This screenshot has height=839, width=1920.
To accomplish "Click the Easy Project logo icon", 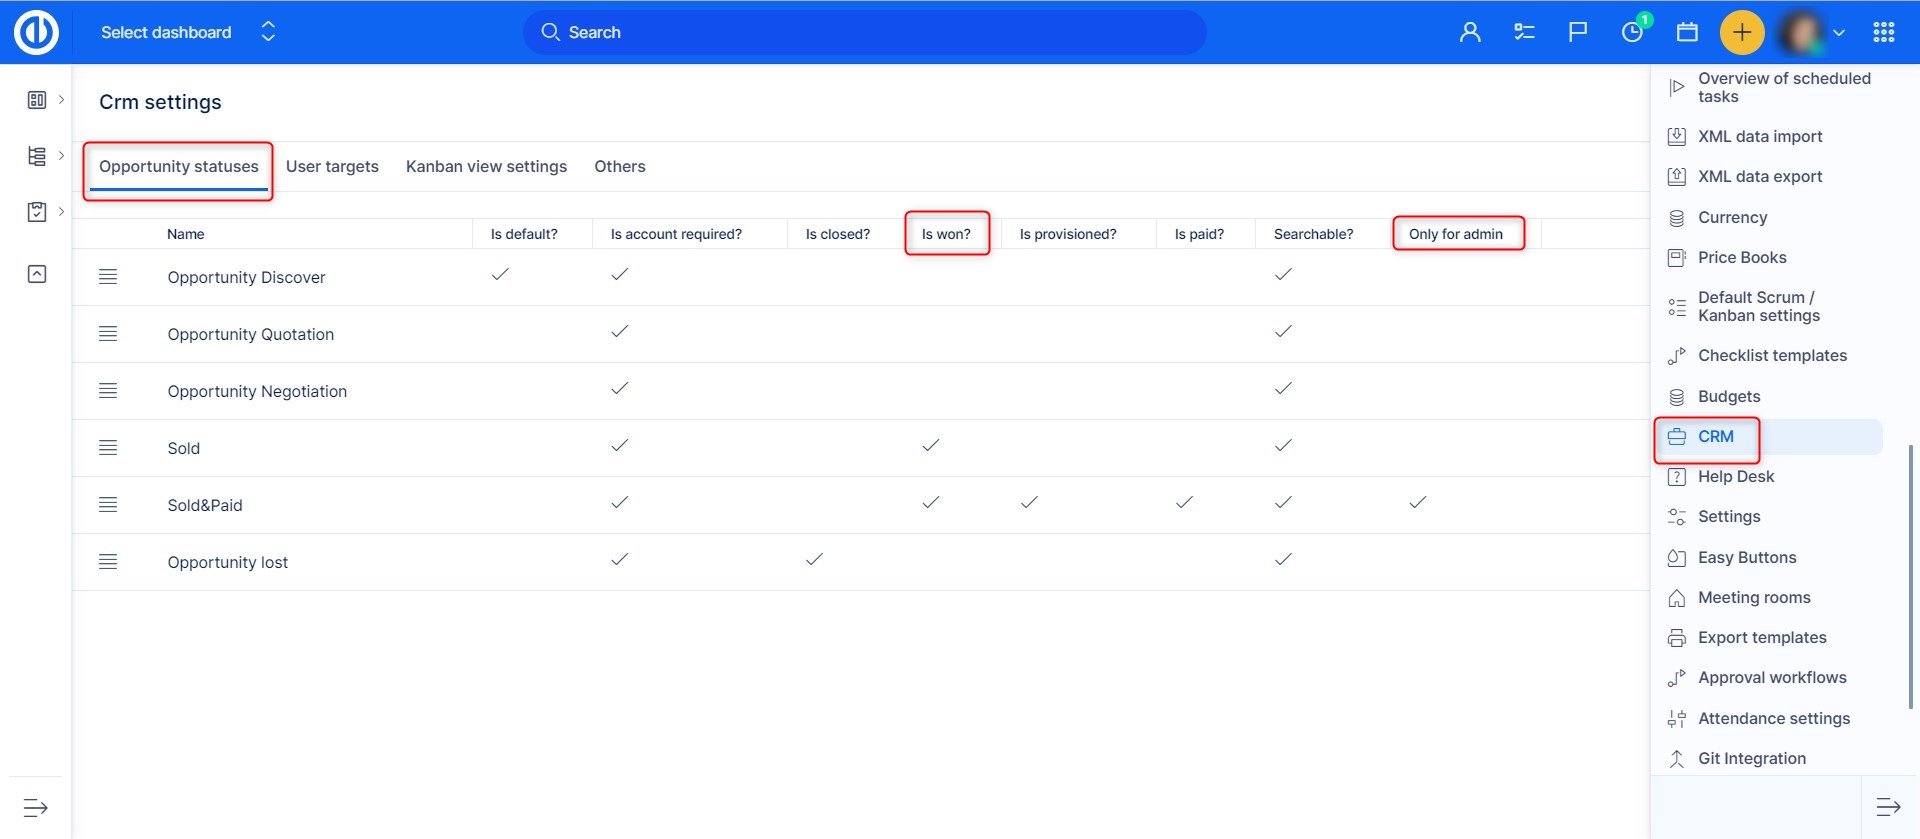I will 36,32.
